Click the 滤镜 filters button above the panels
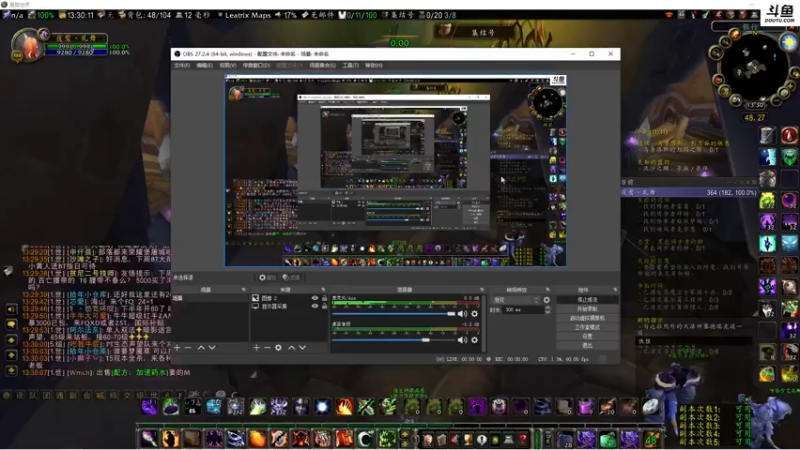Viewport: 800px width, 450px height. [x=291, y=278]
